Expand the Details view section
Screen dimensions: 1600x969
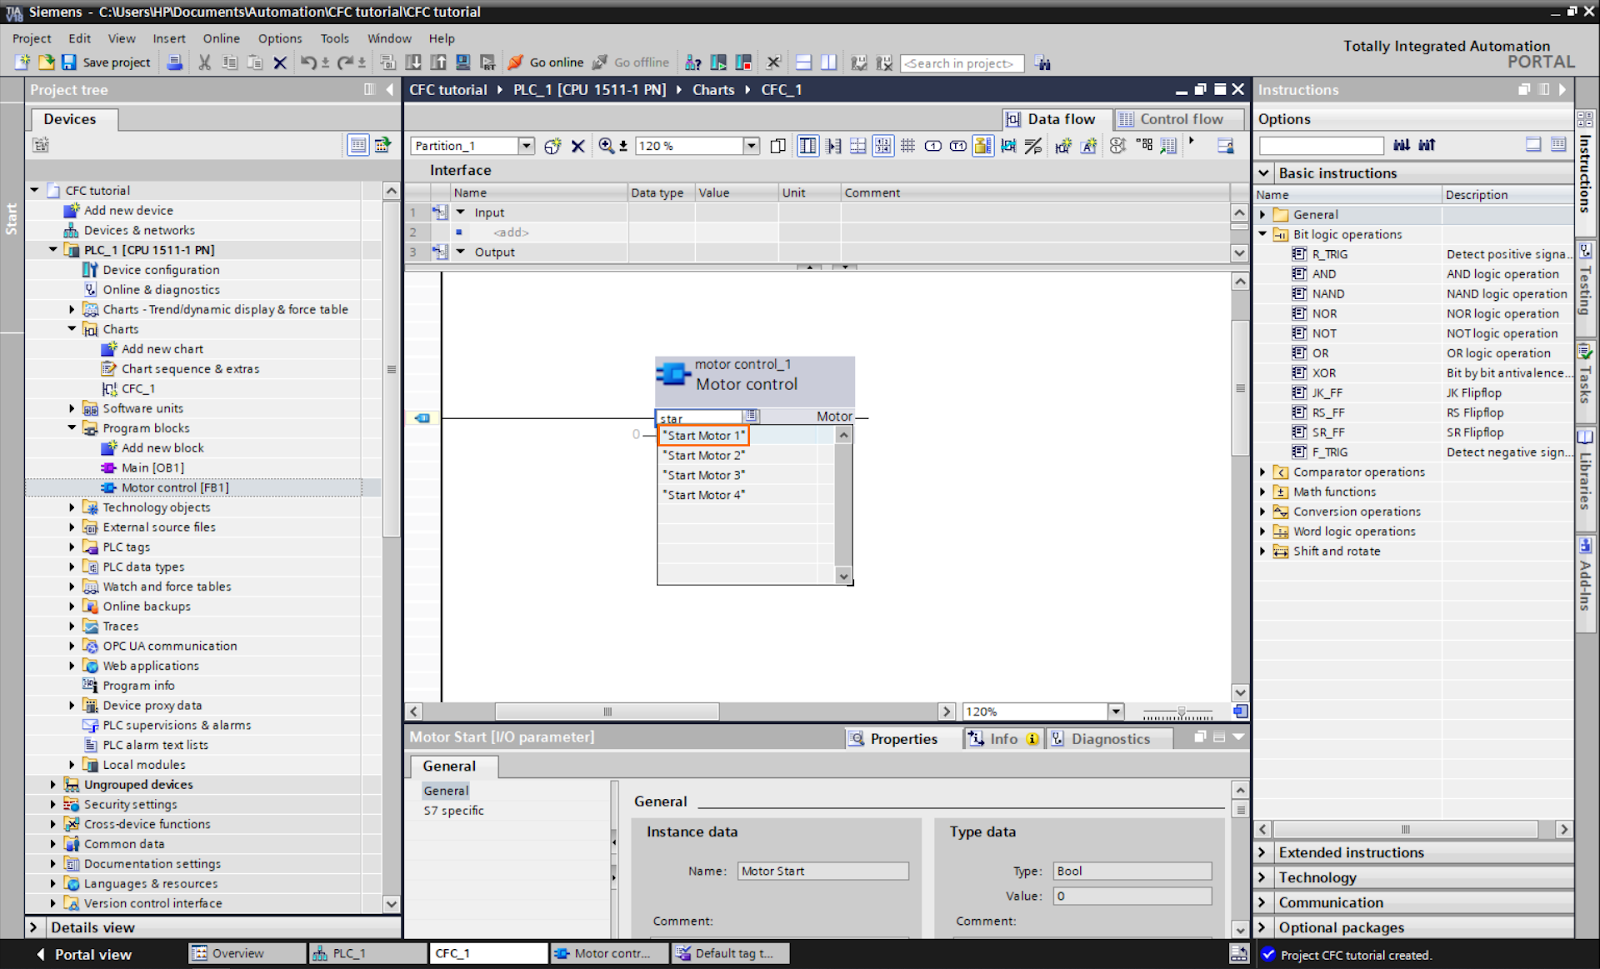pos(34,927)
